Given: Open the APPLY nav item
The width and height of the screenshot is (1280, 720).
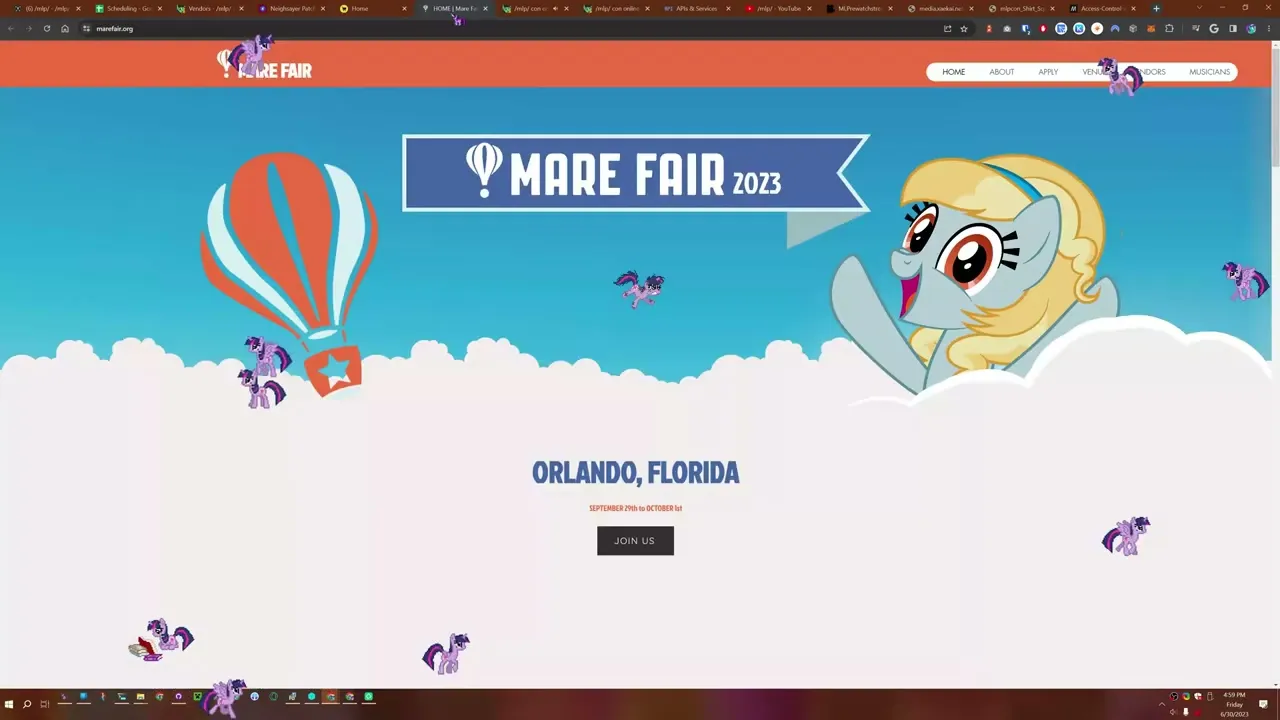Looking at the screenshot, I should 1048,72.
